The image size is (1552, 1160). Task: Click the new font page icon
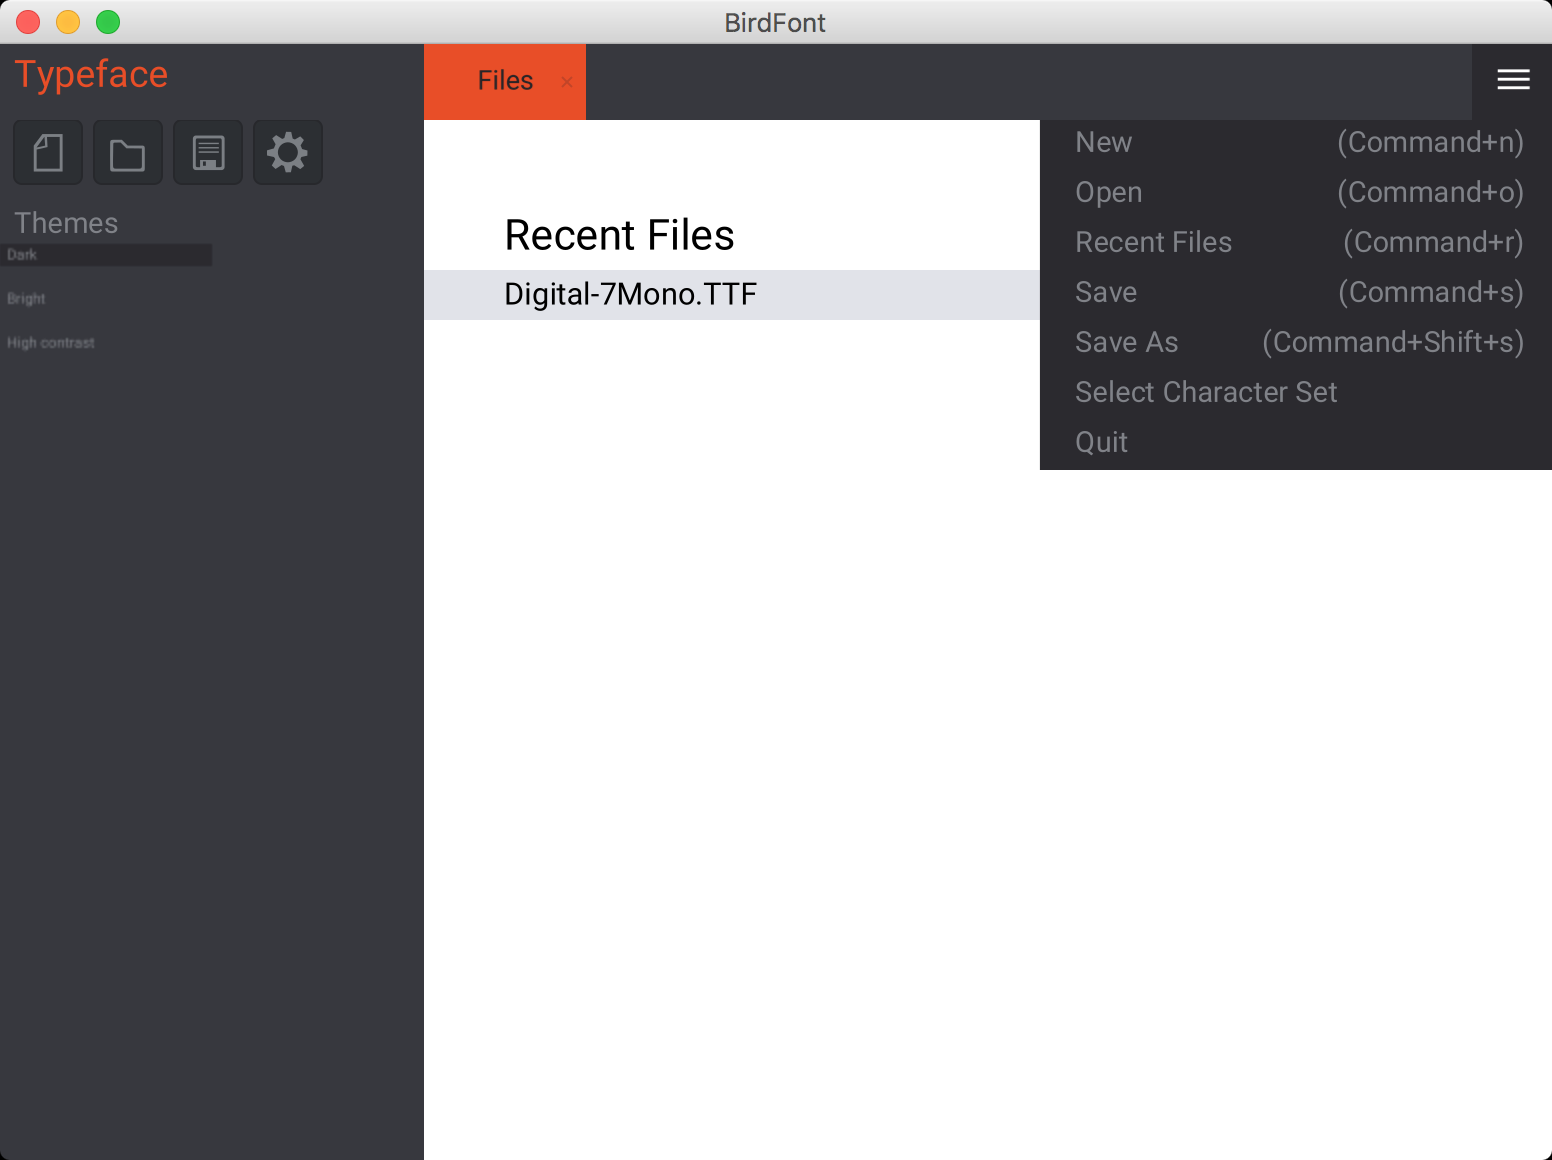[x=48, y=153]
